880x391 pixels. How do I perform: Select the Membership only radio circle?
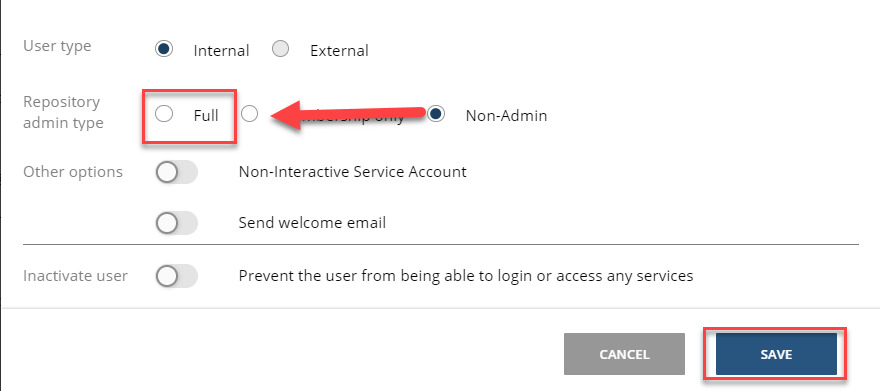coord(249,114)
